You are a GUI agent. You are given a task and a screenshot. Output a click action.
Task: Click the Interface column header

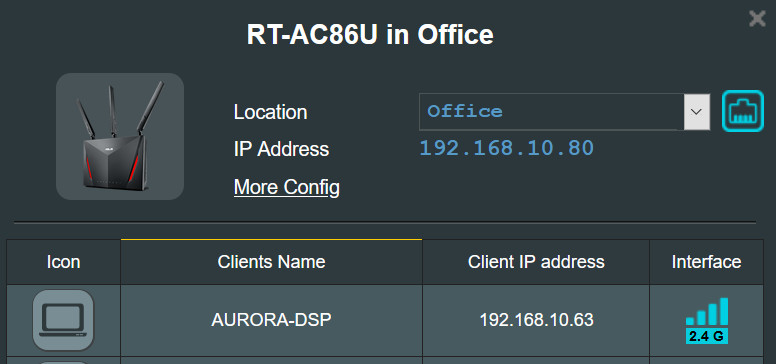tap(706, 262)
